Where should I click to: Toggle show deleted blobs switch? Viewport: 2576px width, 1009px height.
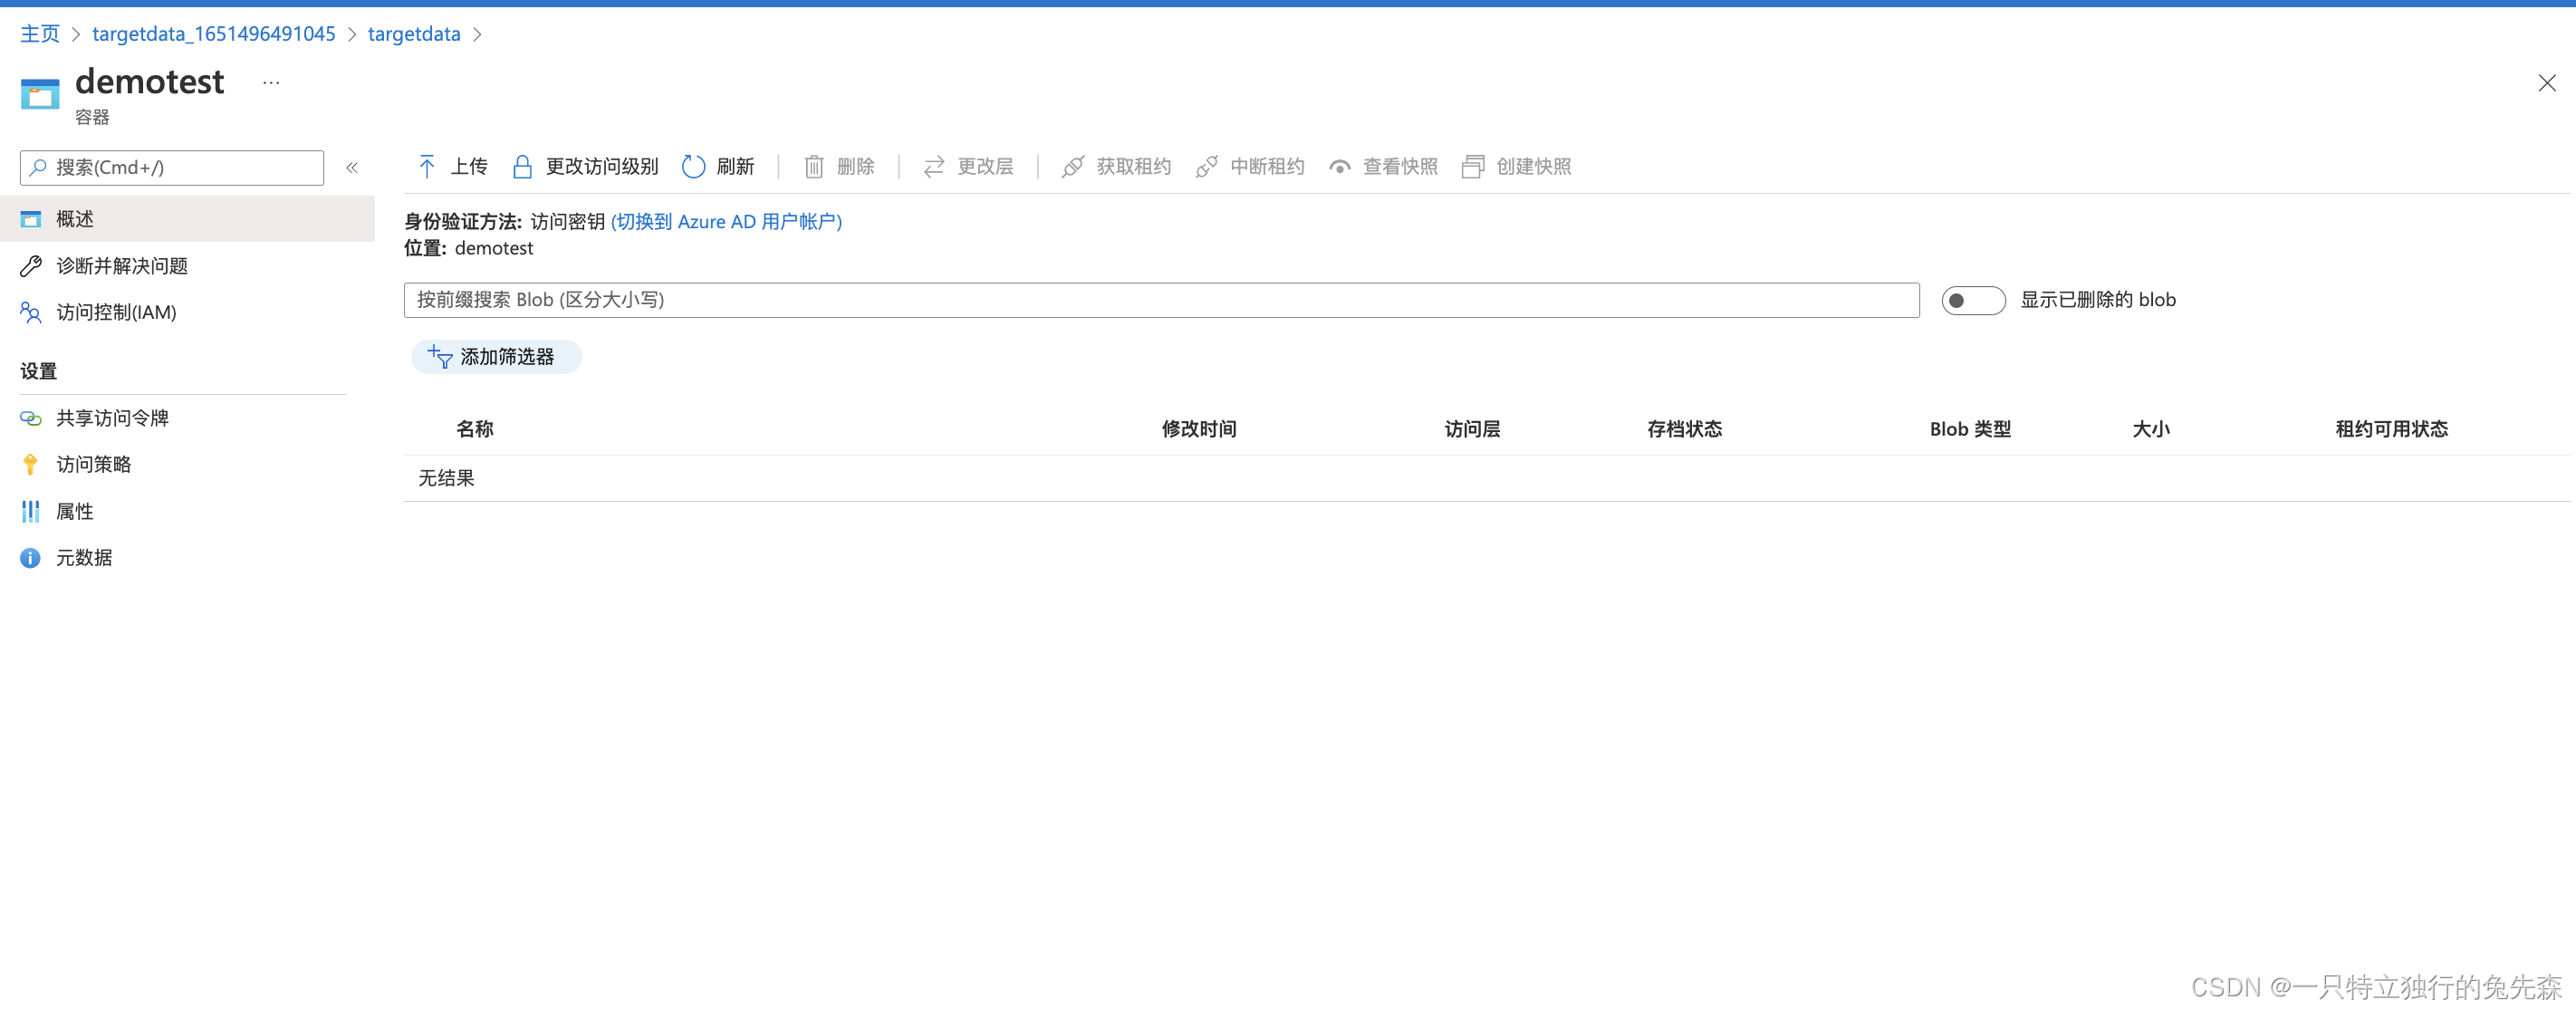(x=1972, y=300)
